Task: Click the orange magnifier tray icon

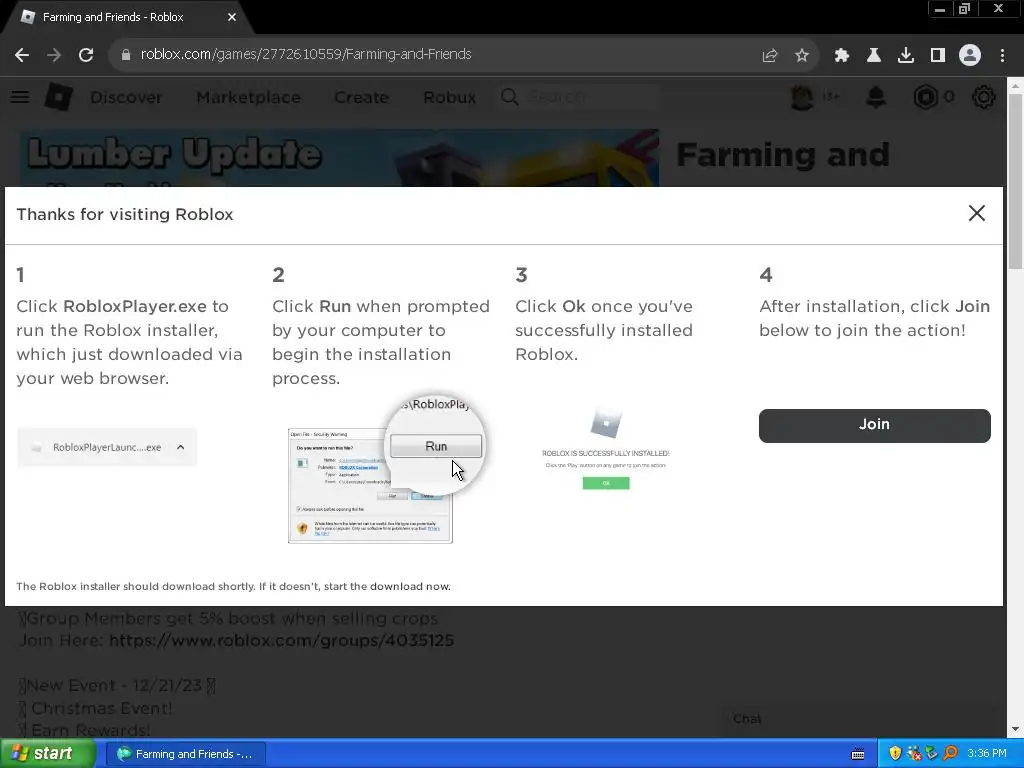Action: pos(950,754)
